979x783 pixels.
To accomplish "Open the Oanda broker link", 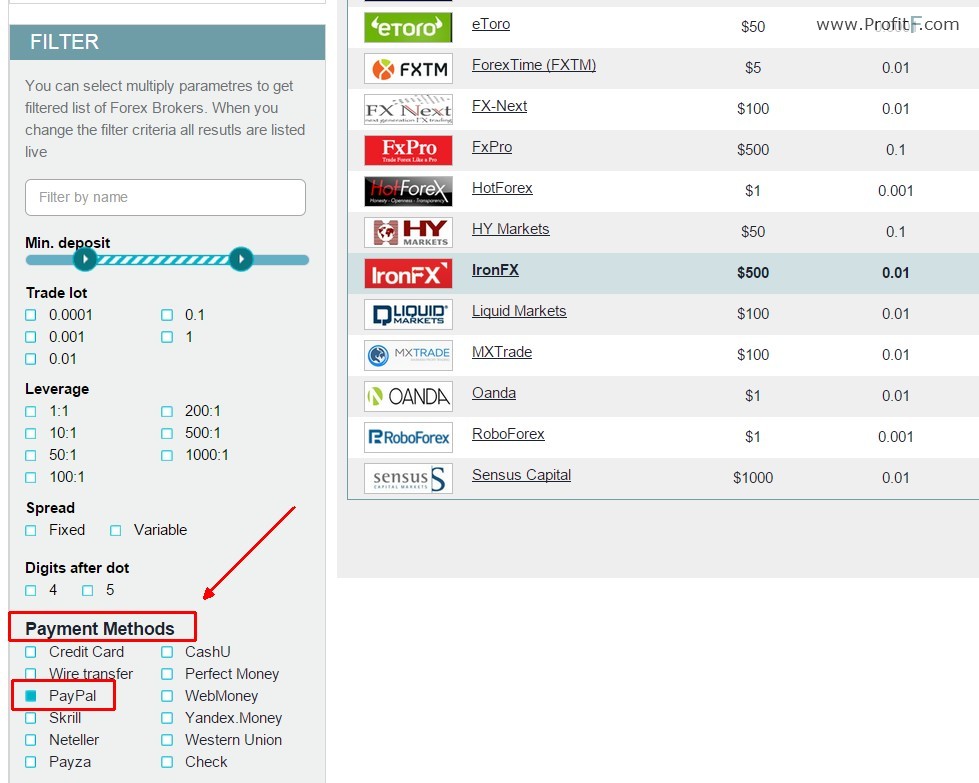I will (x=494, y=393).
